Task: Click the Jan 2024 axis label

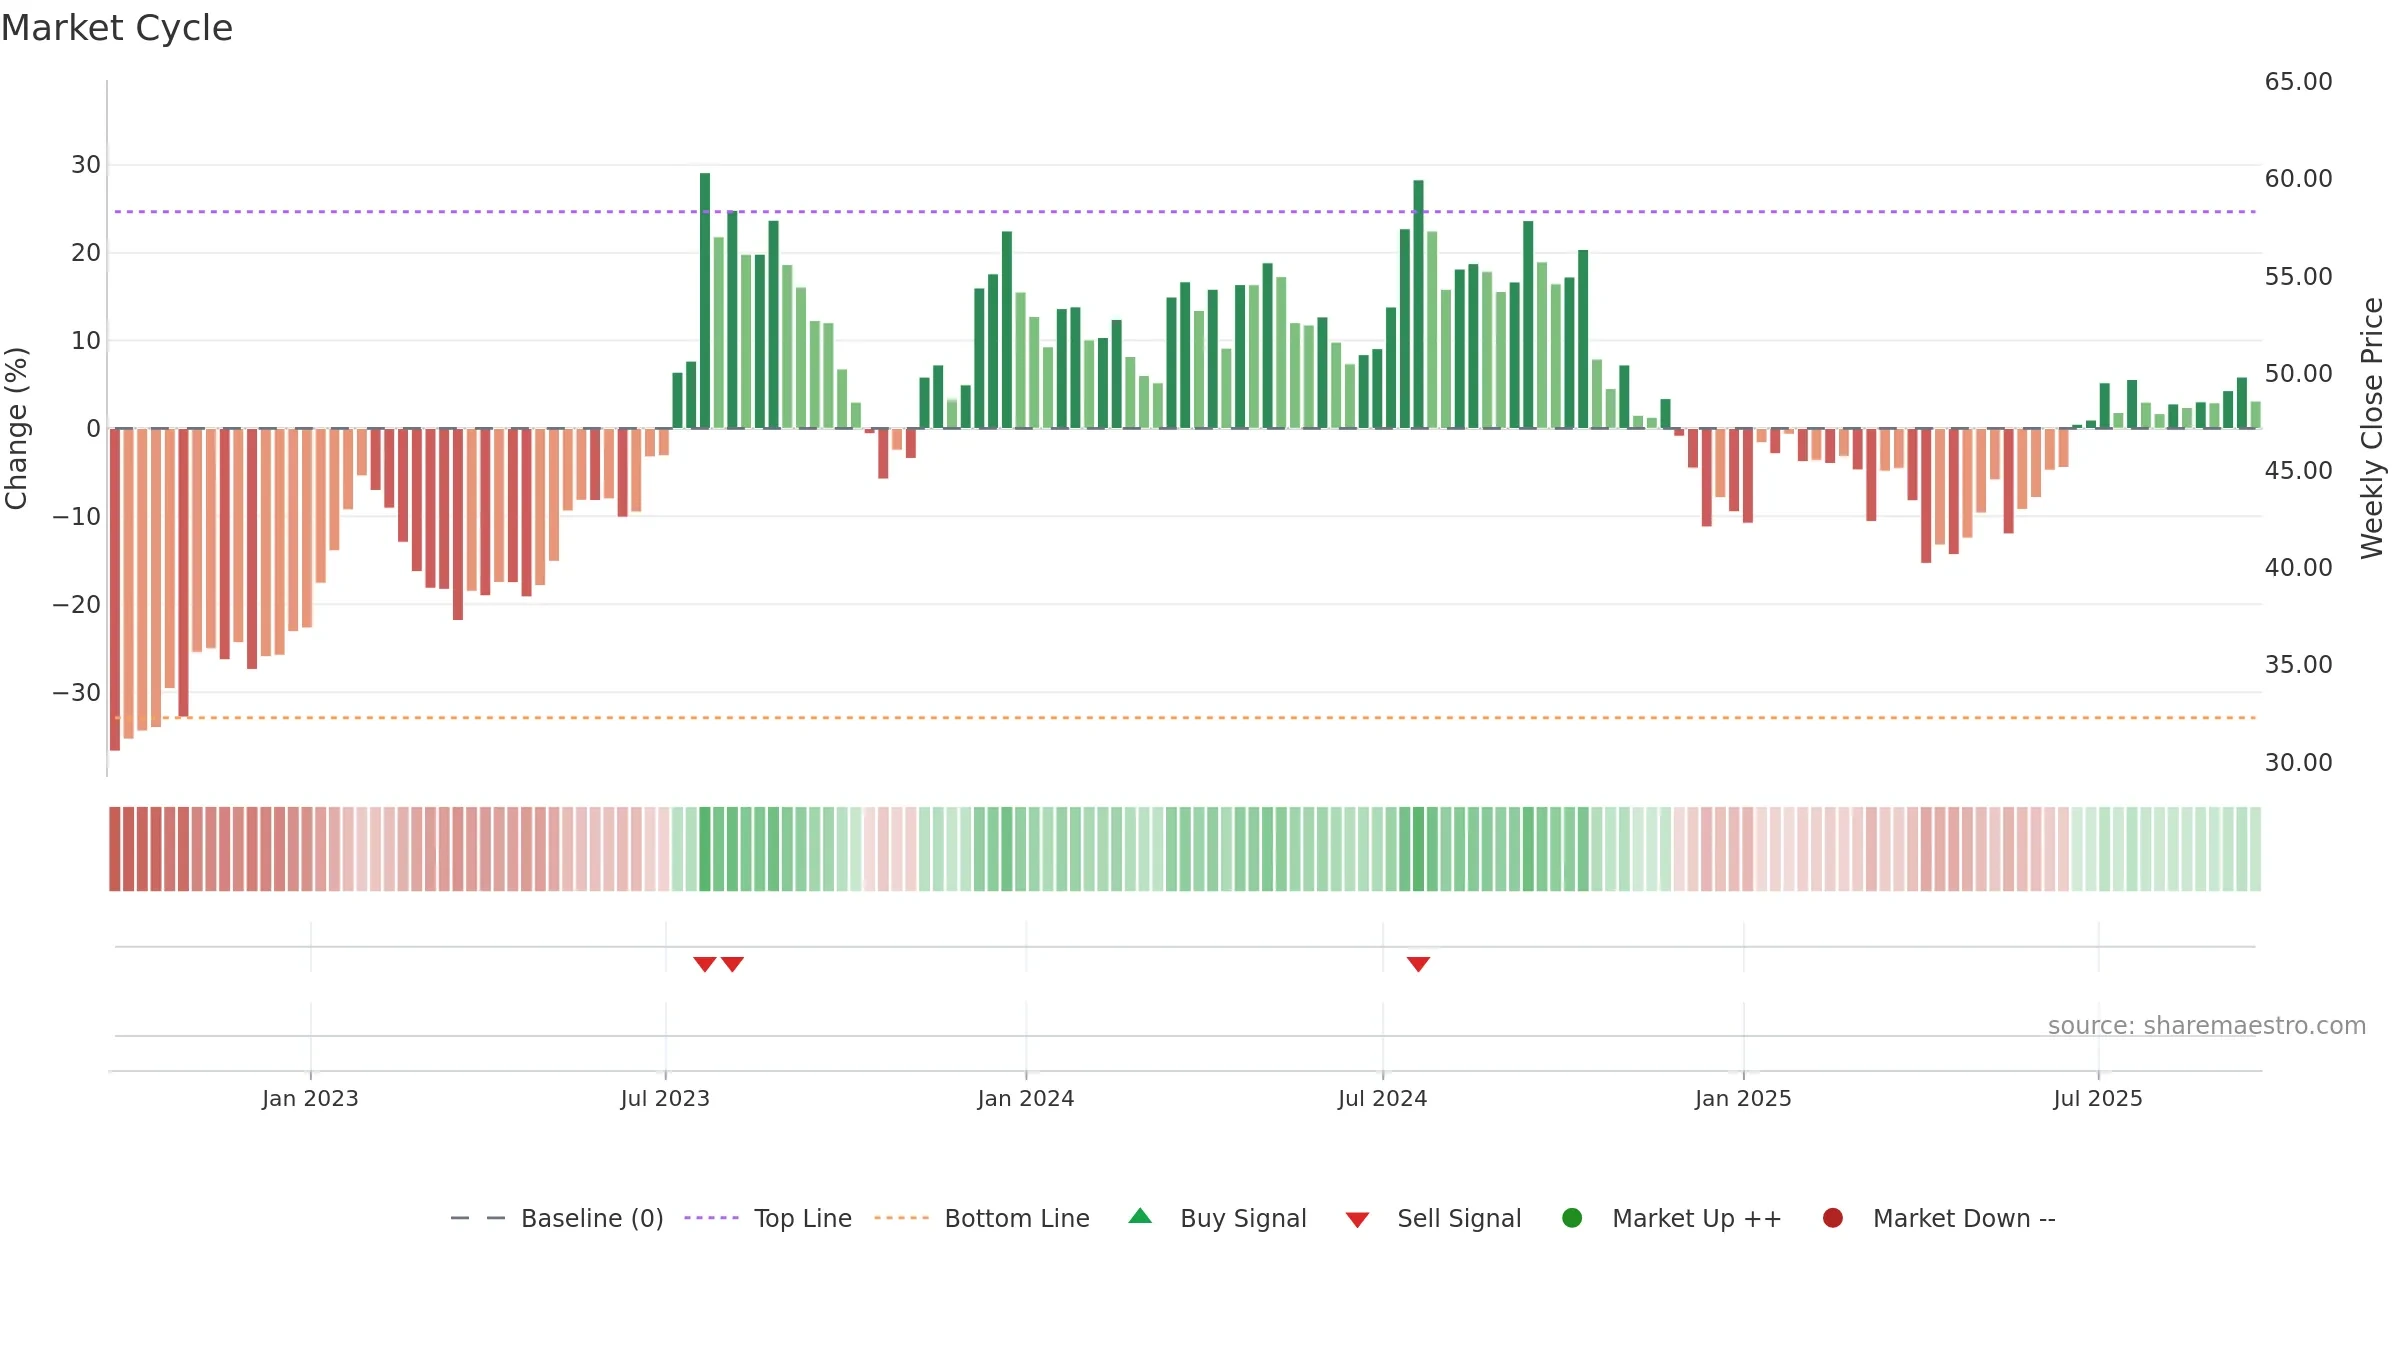Action: [1026, 1098]
